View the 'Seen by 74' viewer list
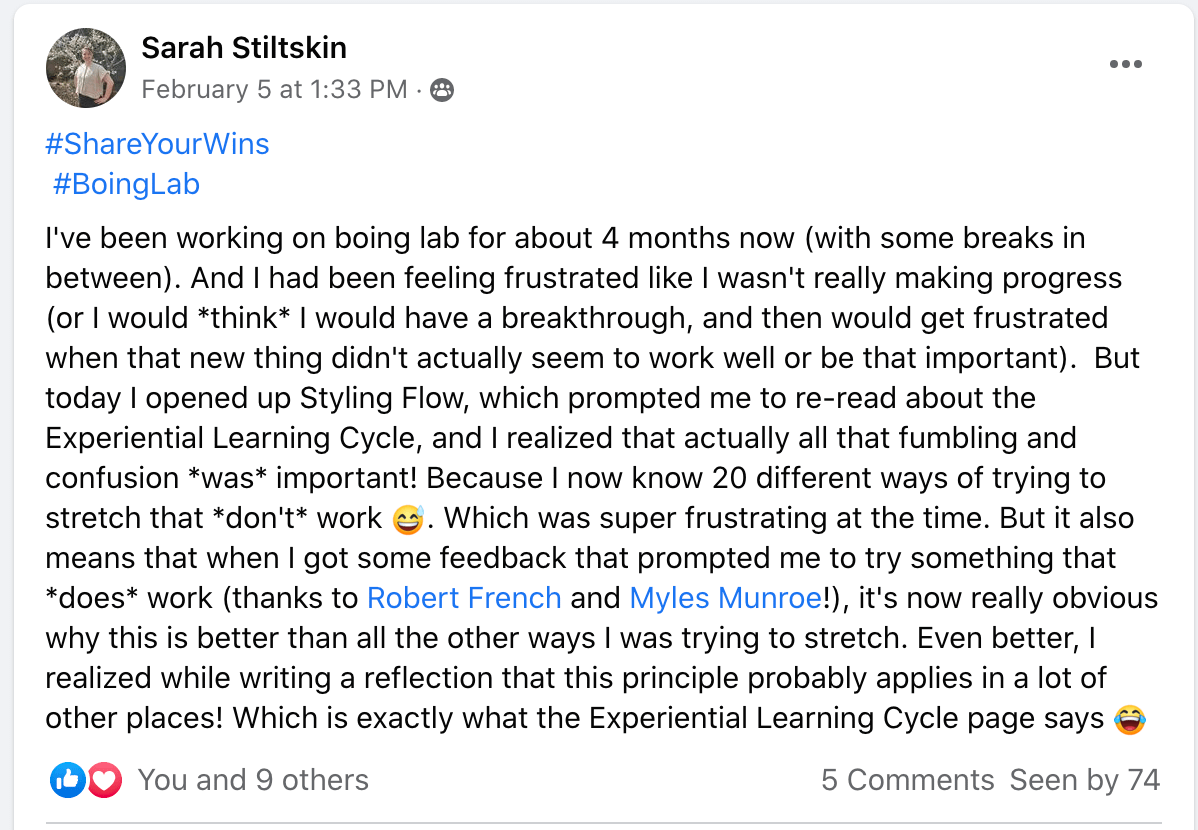 1085,780
